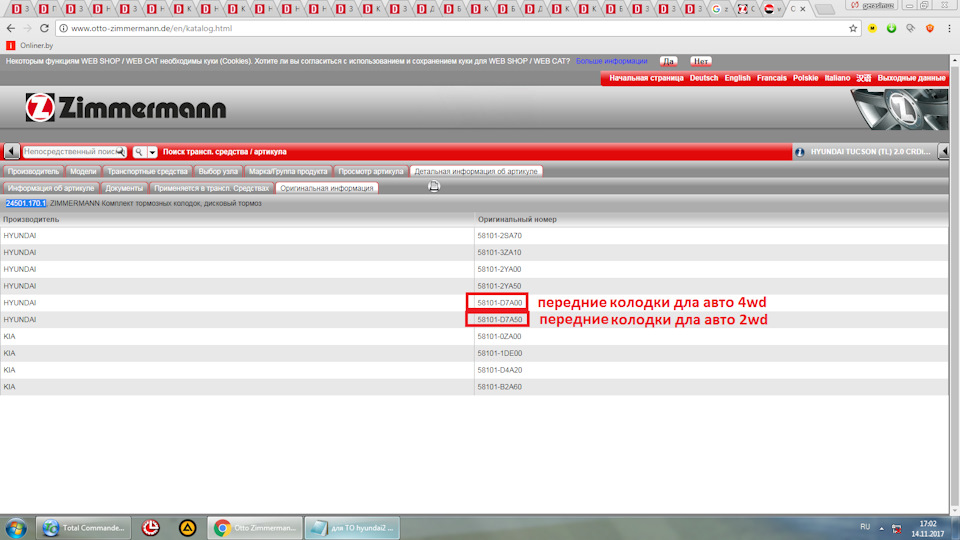Viewport: 960px width, 540px height.
Task: Decline cookies with the Нет button
Action: pyautogui.click(x=700, y=61)
